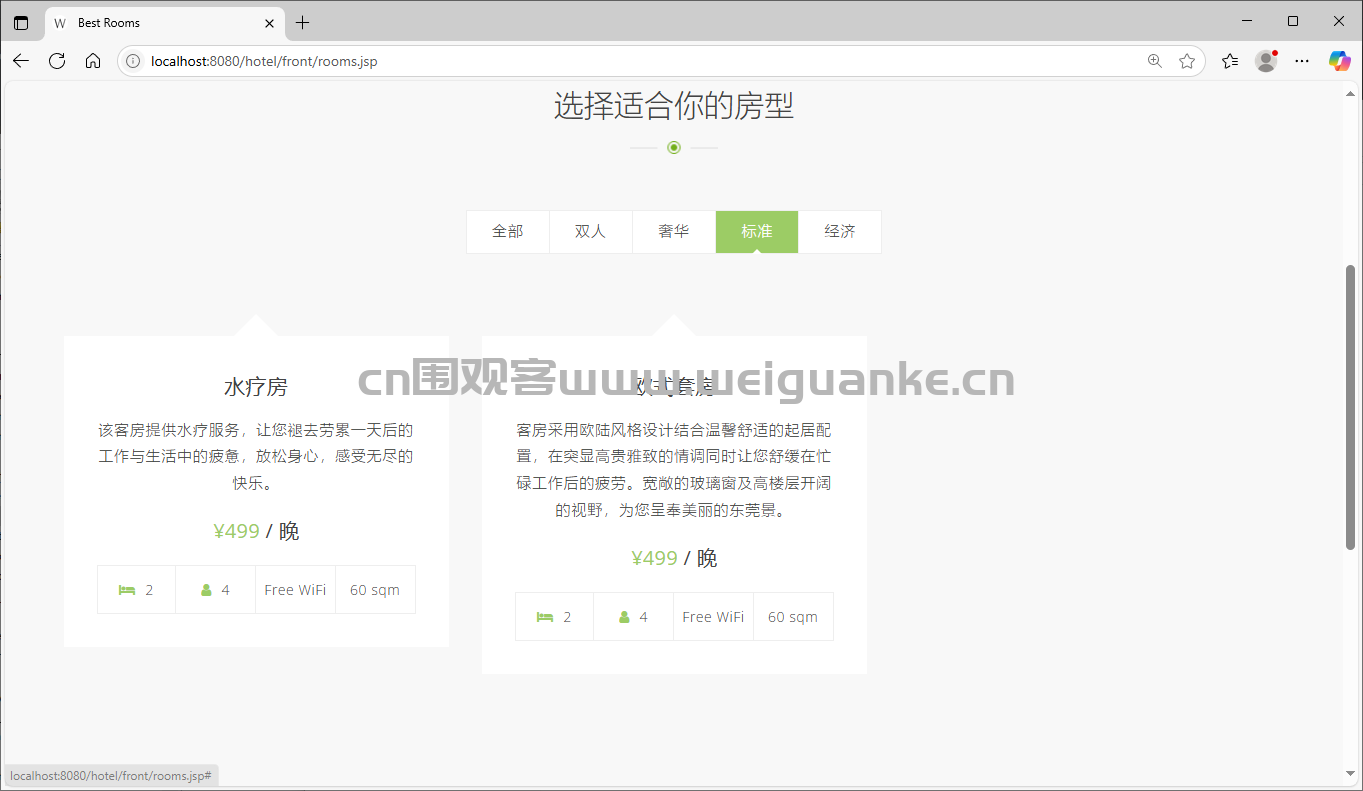Click the browser home icon
The height and width of the screenshot is (791, 1363).
point(93,61)
